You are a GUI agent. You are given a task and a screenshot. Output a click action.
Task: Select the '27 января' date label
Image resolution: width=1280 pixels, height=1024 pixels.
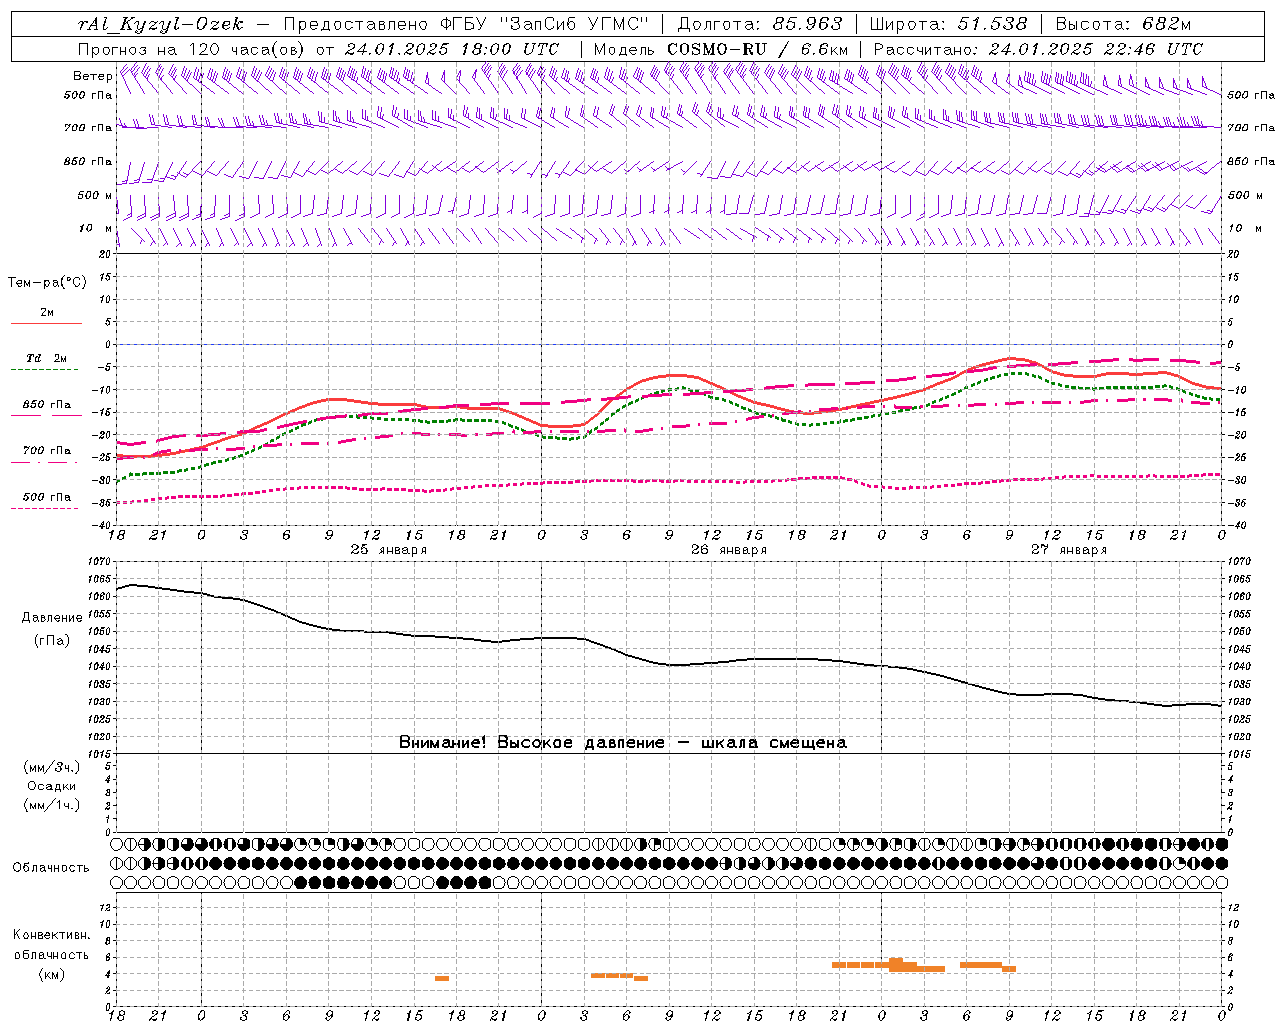click(1069, 550)
